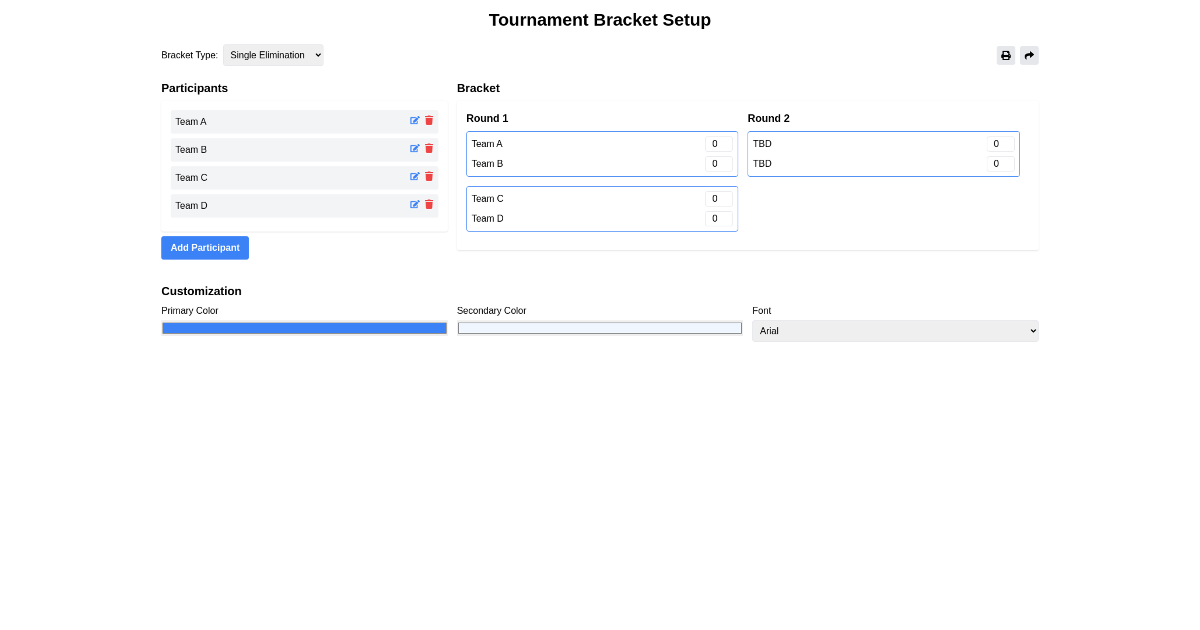1200x630 pixels.
Task: Click the delete icon for Team D
Action: pyautogui.click(x=429, y=204)
